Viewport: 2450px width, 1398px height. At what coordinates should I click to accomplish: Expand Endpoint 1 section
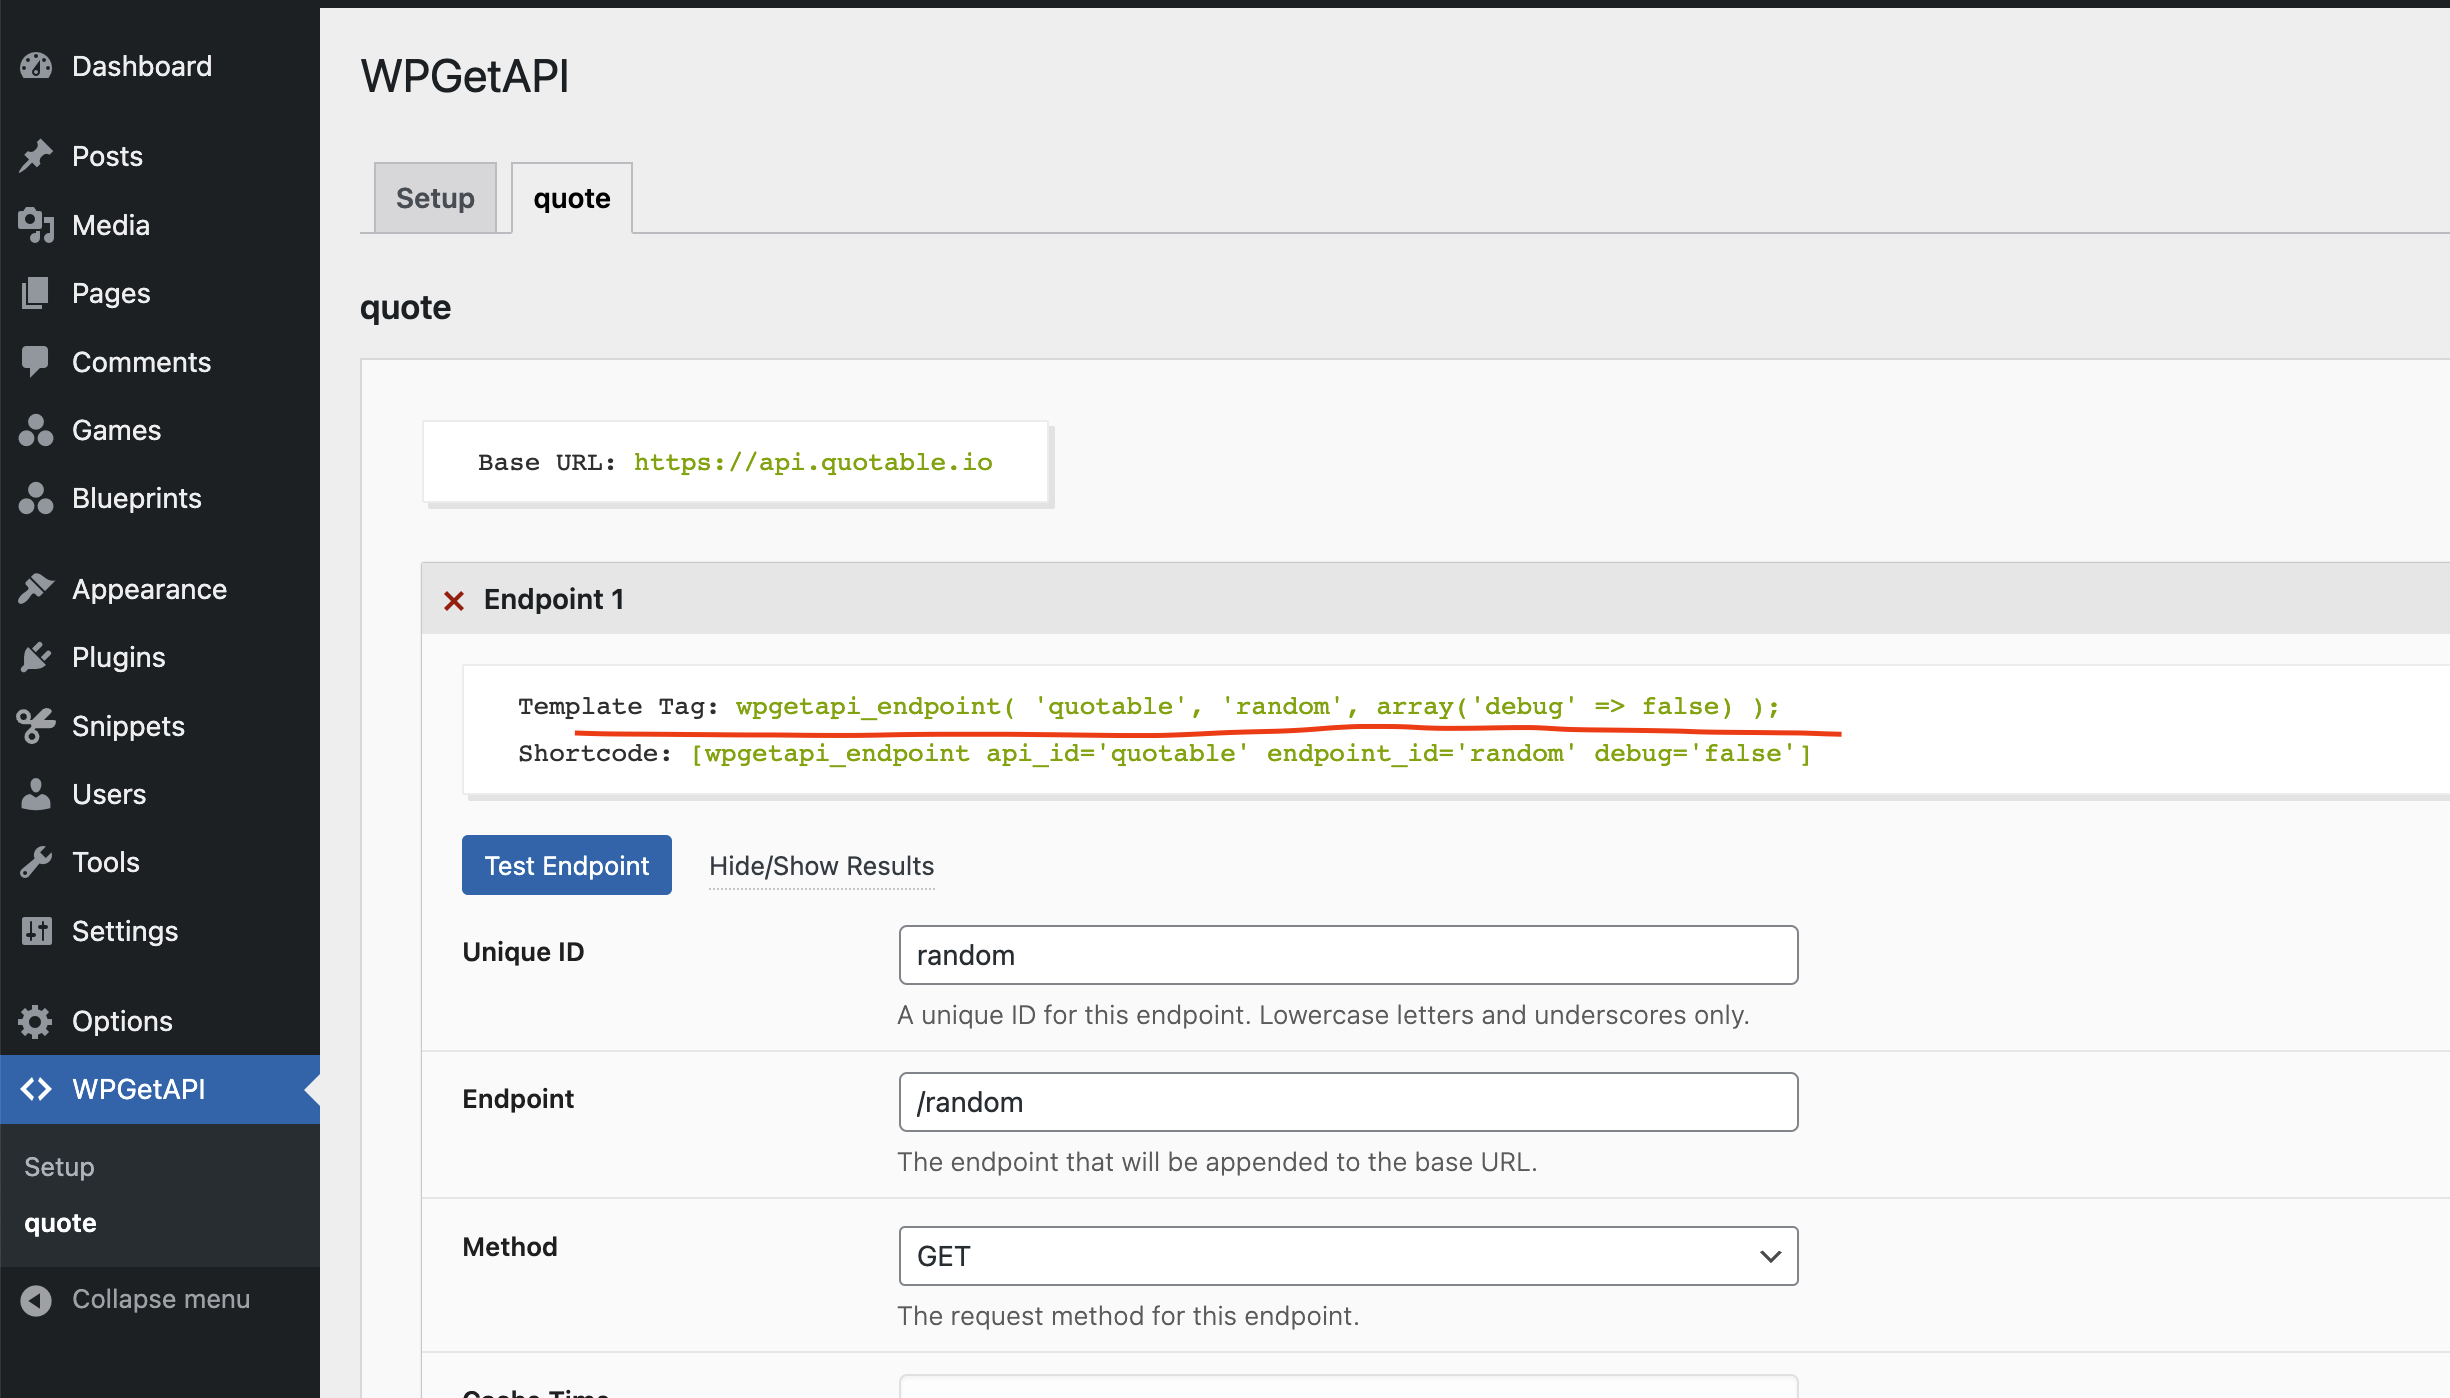pyautogui.click(x=554, y=599)
